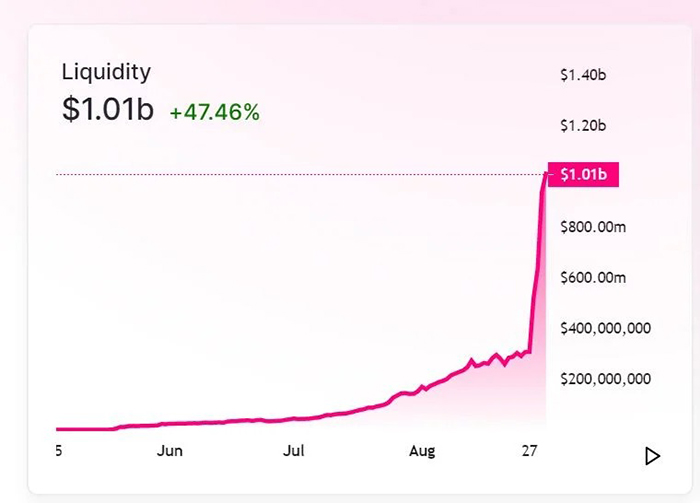Click the large $1.01b liquidity value
This screenshot has width=700, height=503.
click(108, 109)
